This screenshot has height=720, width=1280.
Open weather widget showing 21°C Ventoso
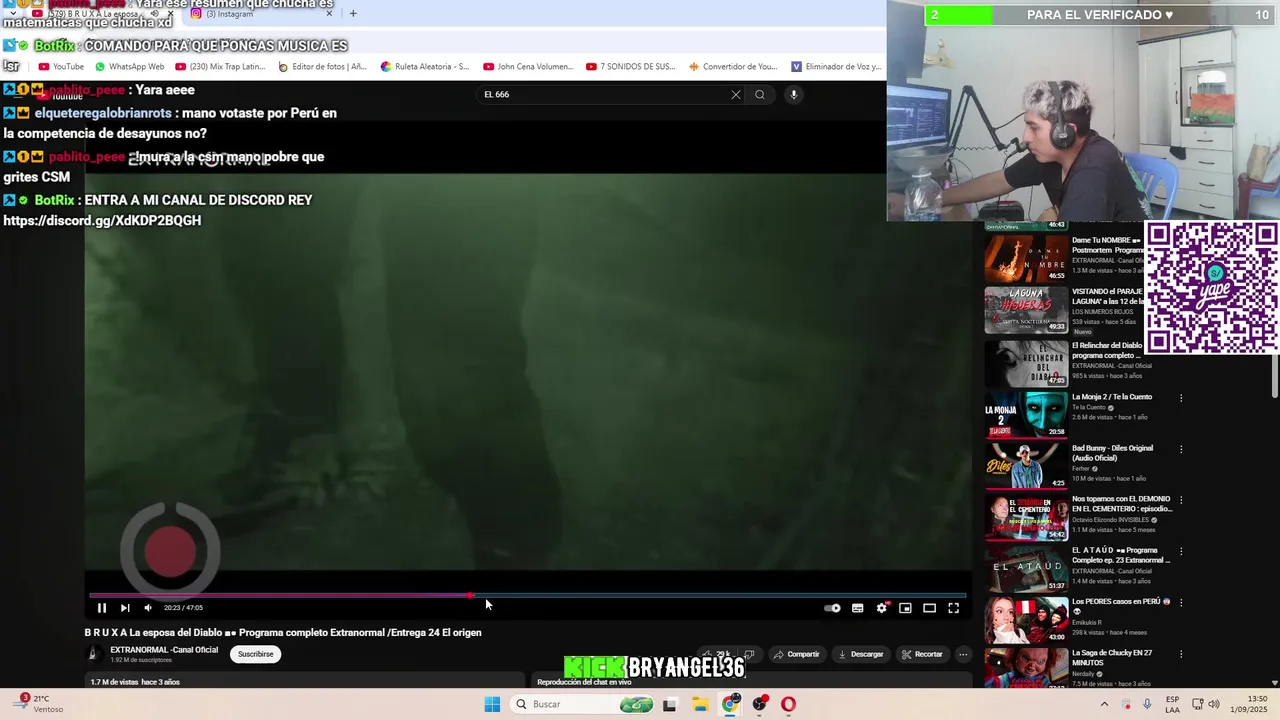coord(38,704)
